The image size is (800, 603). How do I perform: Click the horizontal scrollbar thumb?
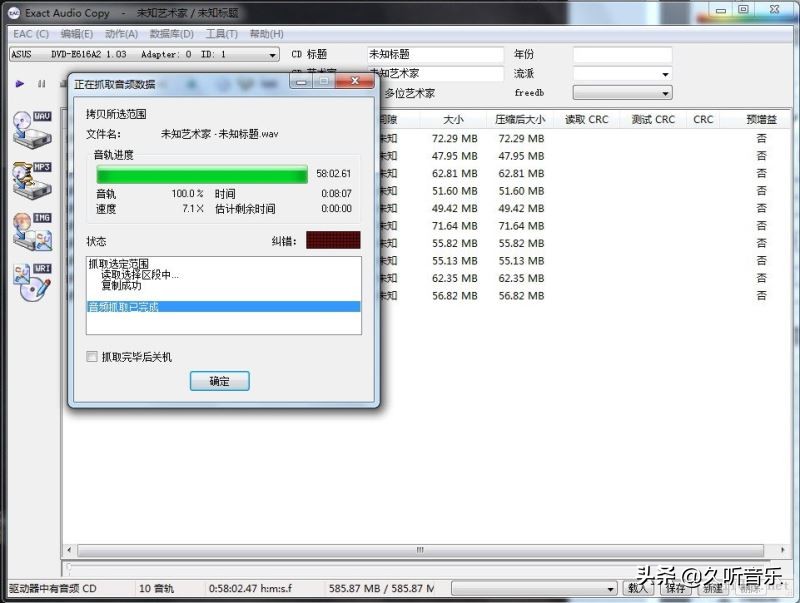point(420,550)
